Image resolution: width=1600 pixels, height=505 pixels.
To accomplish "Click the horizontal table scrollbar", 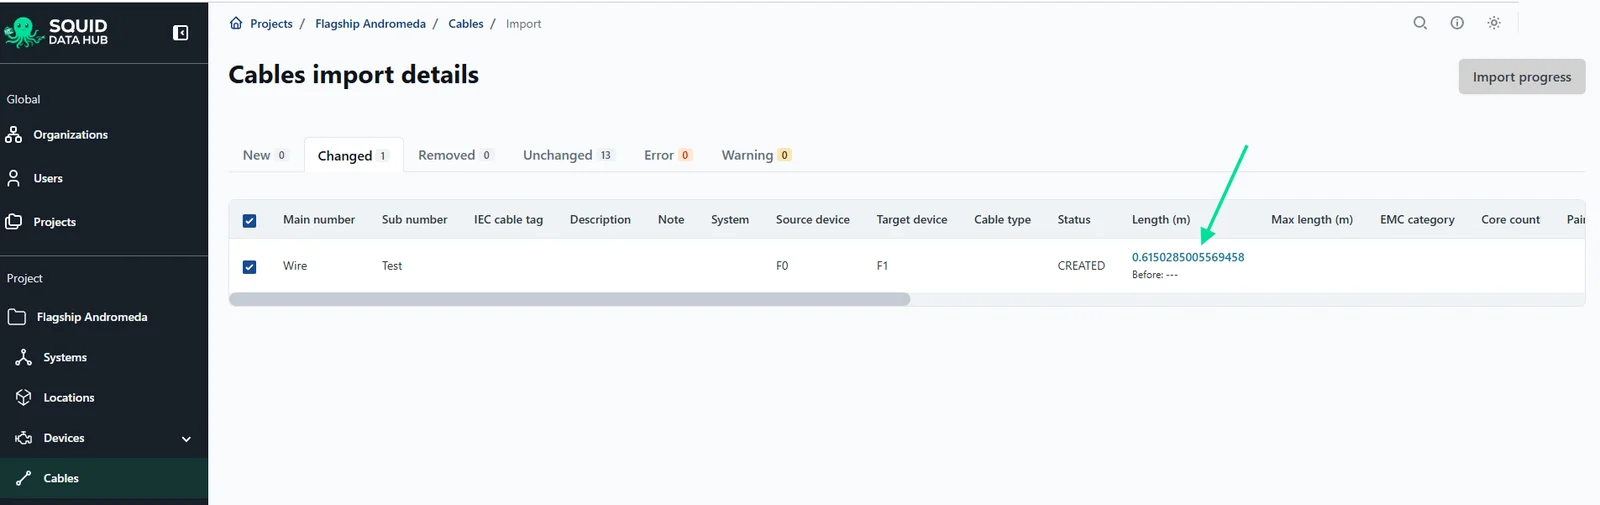I will [570, 299].
